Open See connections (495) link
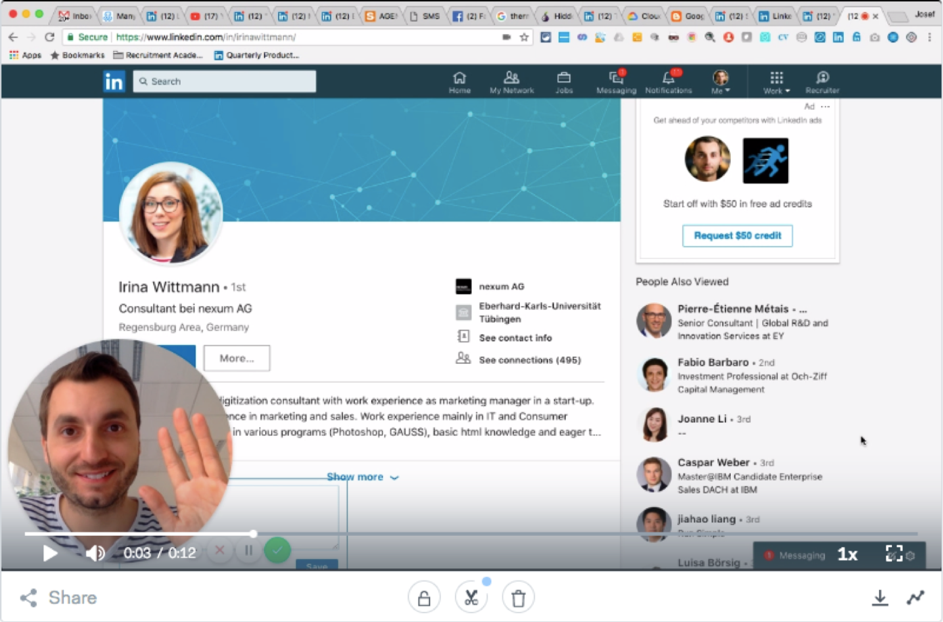The image size is (943, 622). [x=529, y=360]
